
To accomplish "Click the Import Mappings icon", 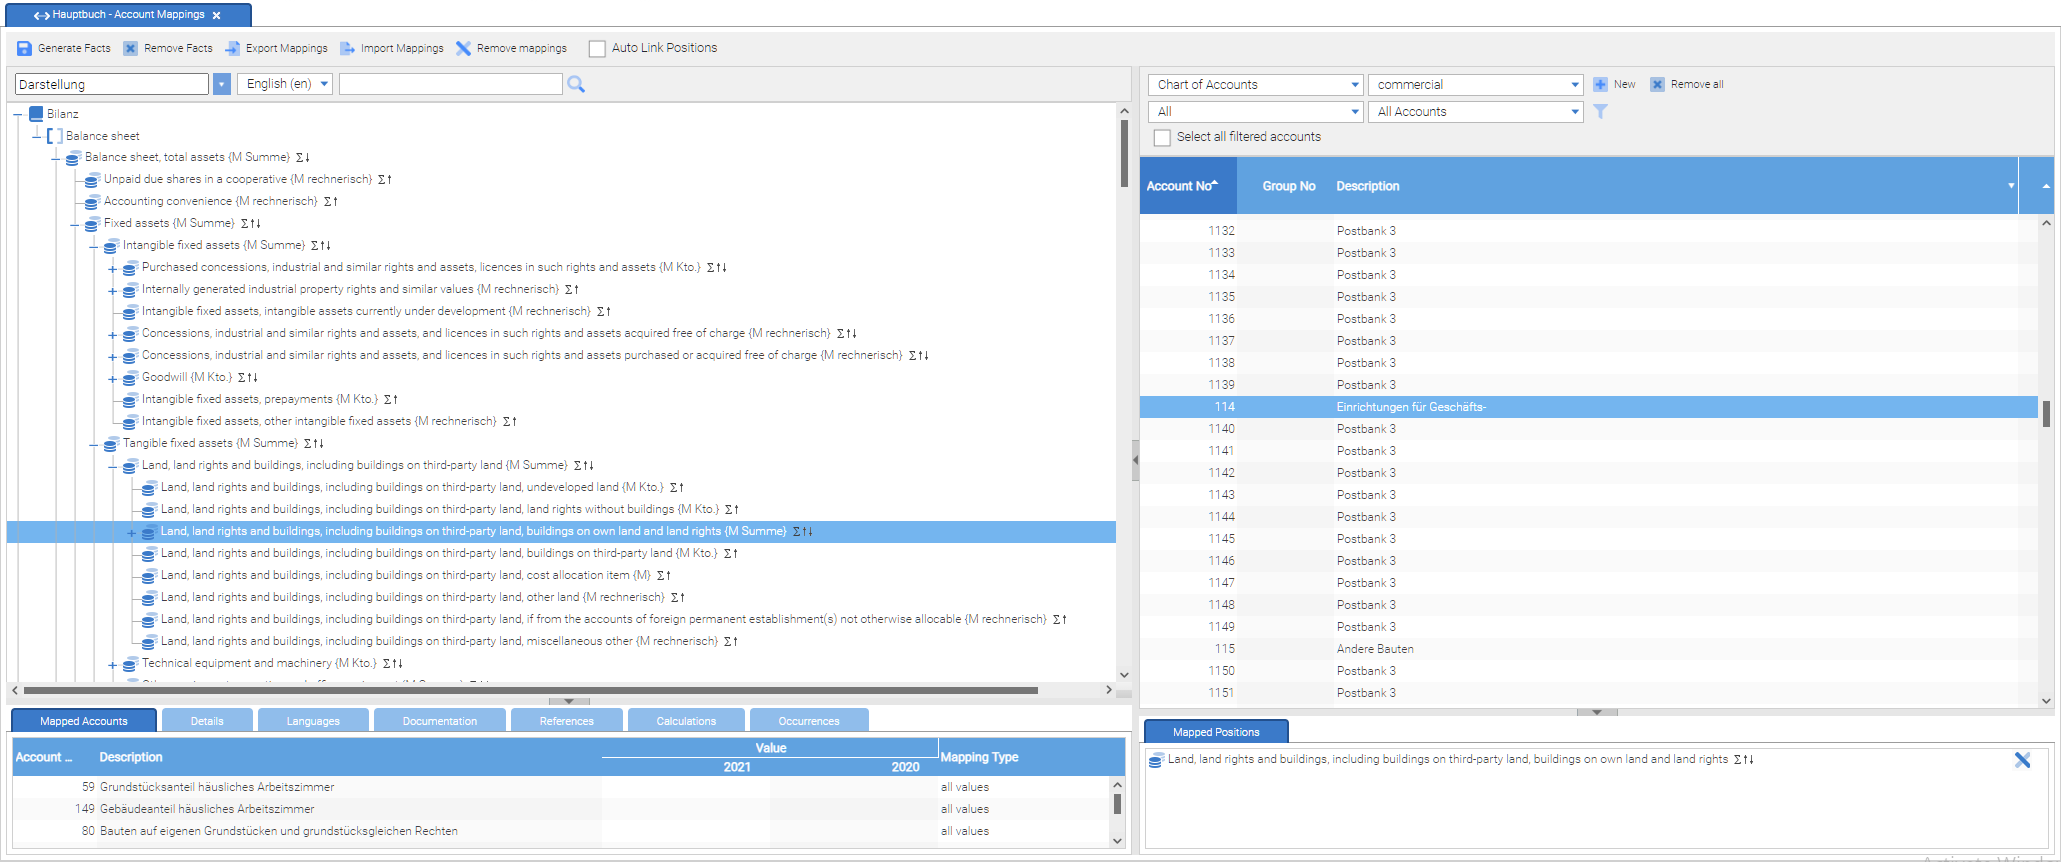I will click(347, 48).
